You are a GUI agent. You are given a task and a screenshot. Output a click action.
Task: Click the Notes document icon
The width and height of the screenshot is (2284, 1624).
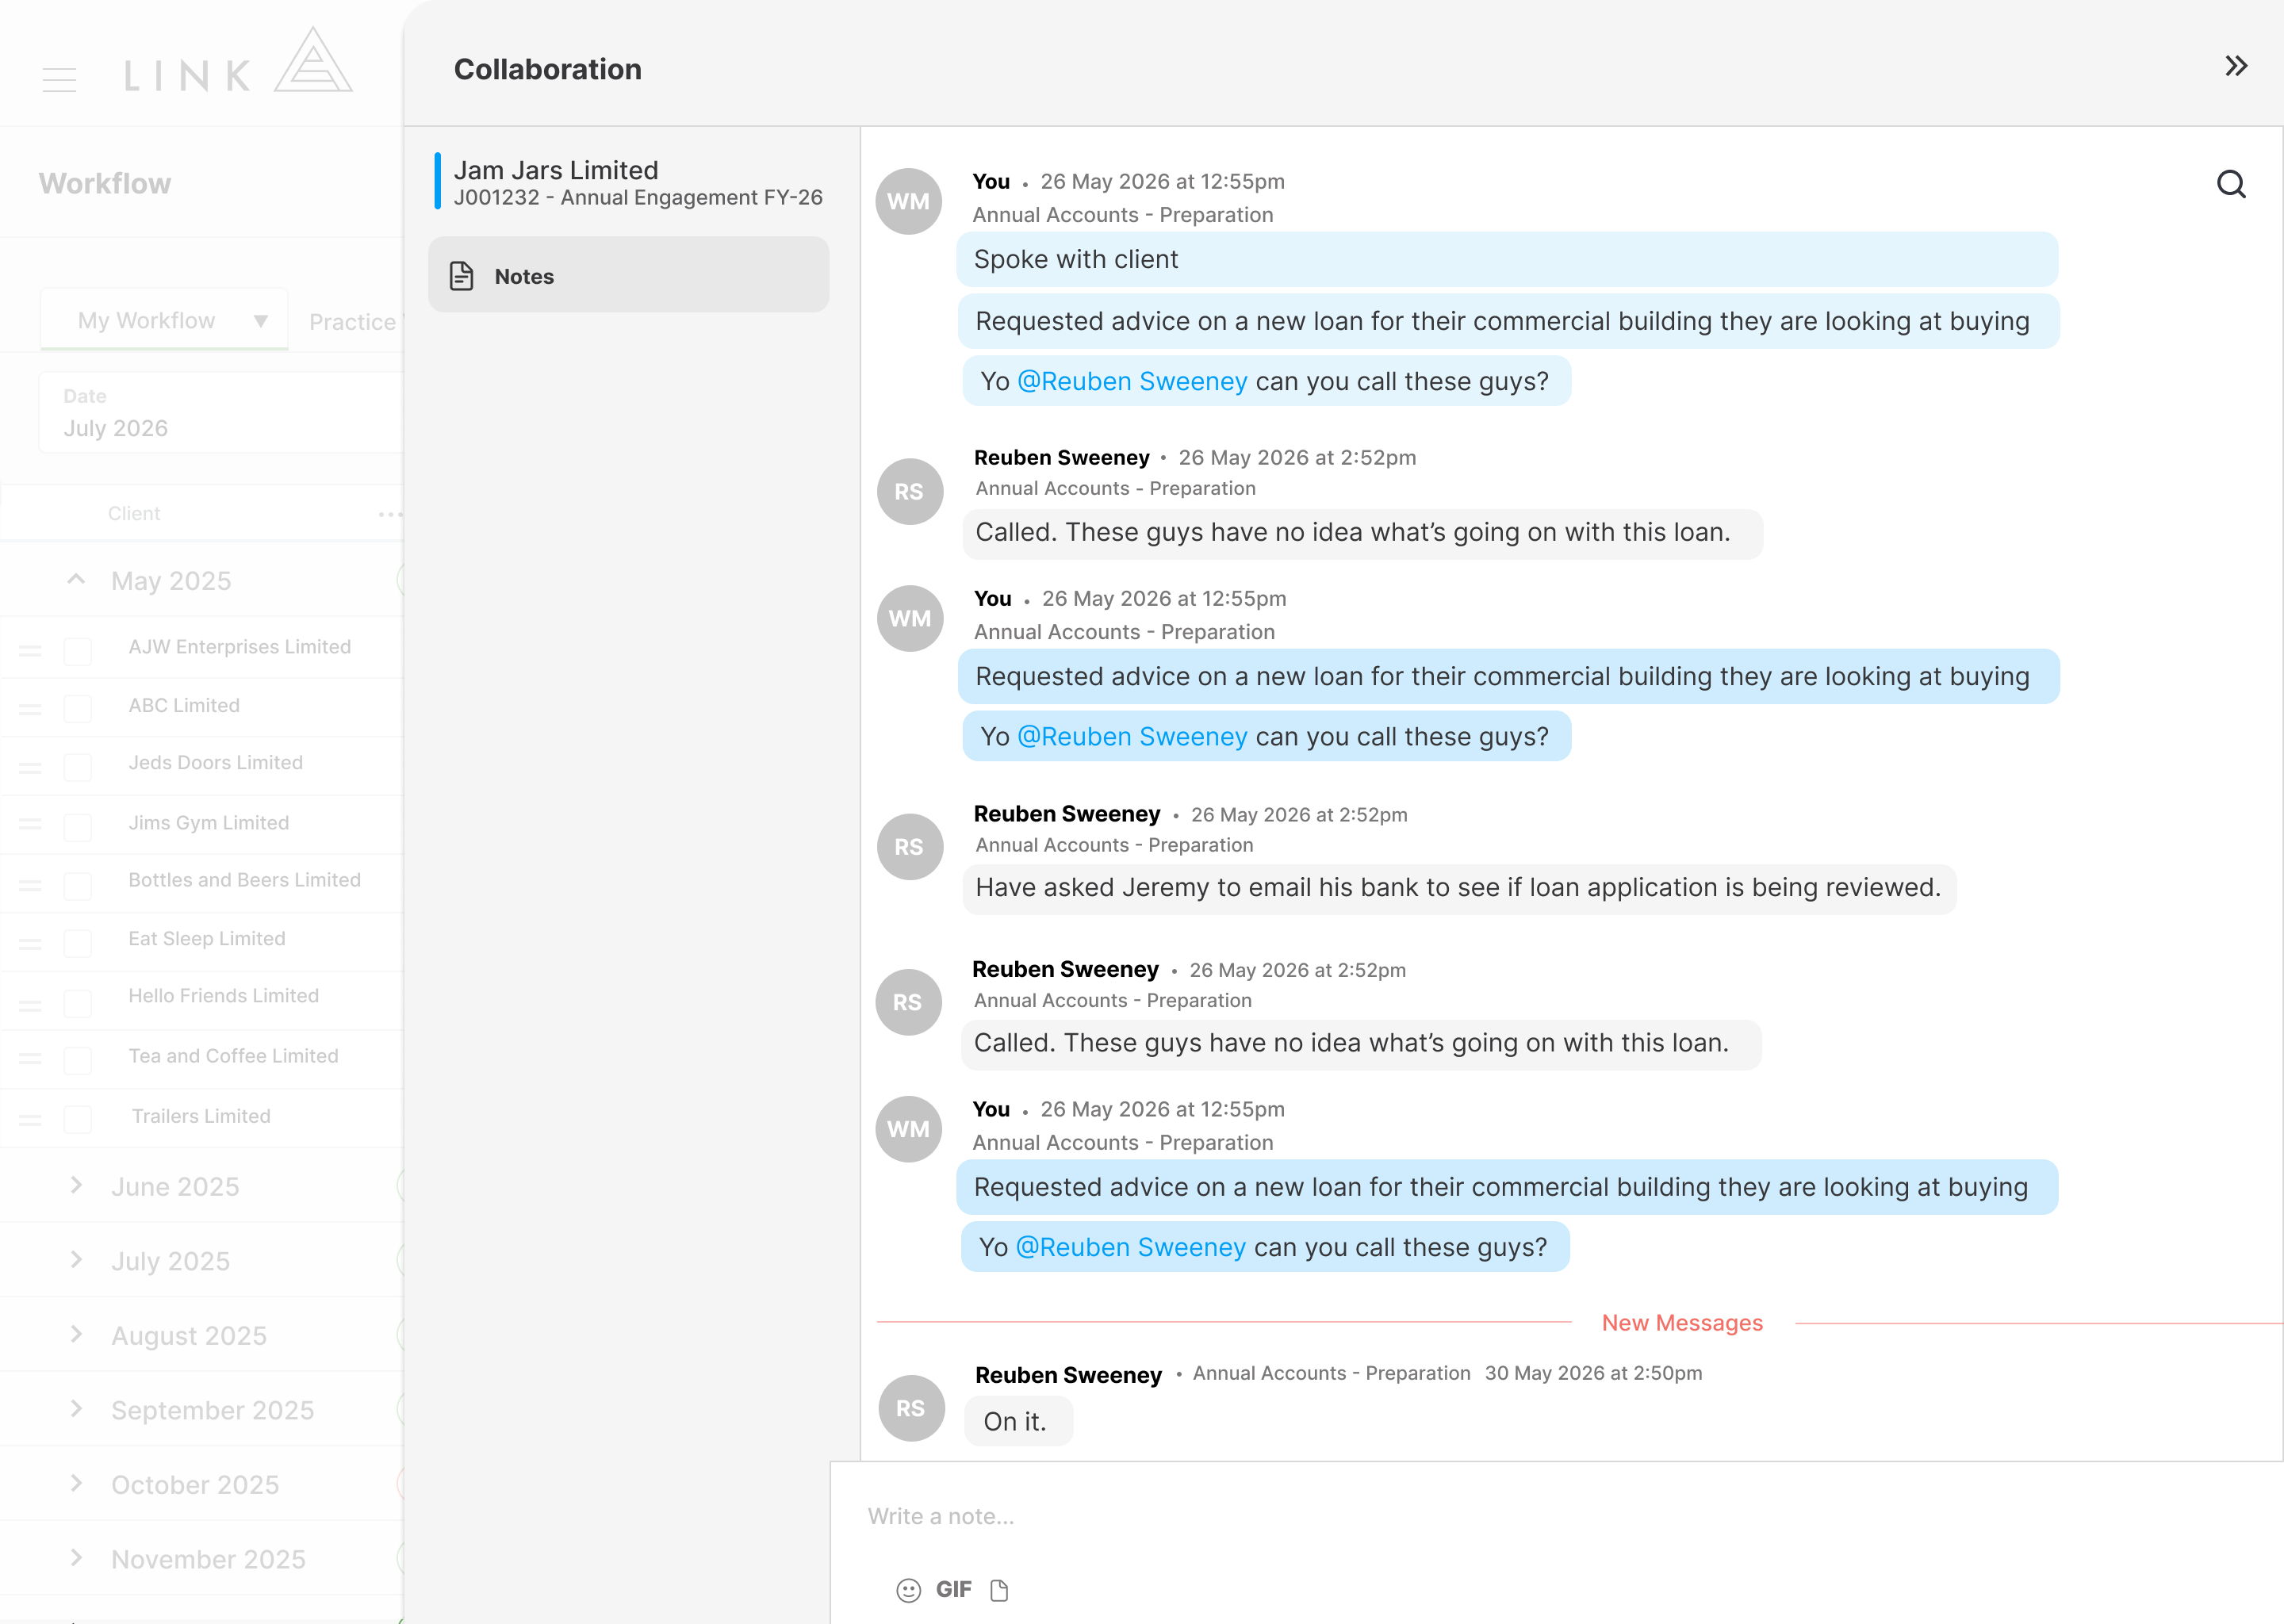(x=461, y=276)
